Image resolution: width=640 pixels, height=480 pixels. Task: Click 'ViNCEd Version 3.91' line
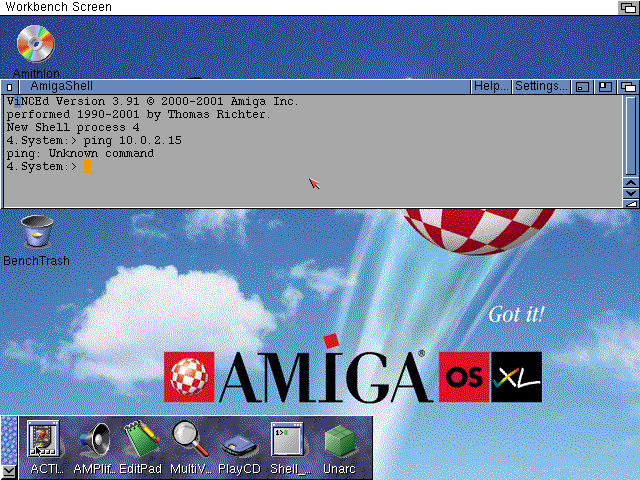coord(153,101)
